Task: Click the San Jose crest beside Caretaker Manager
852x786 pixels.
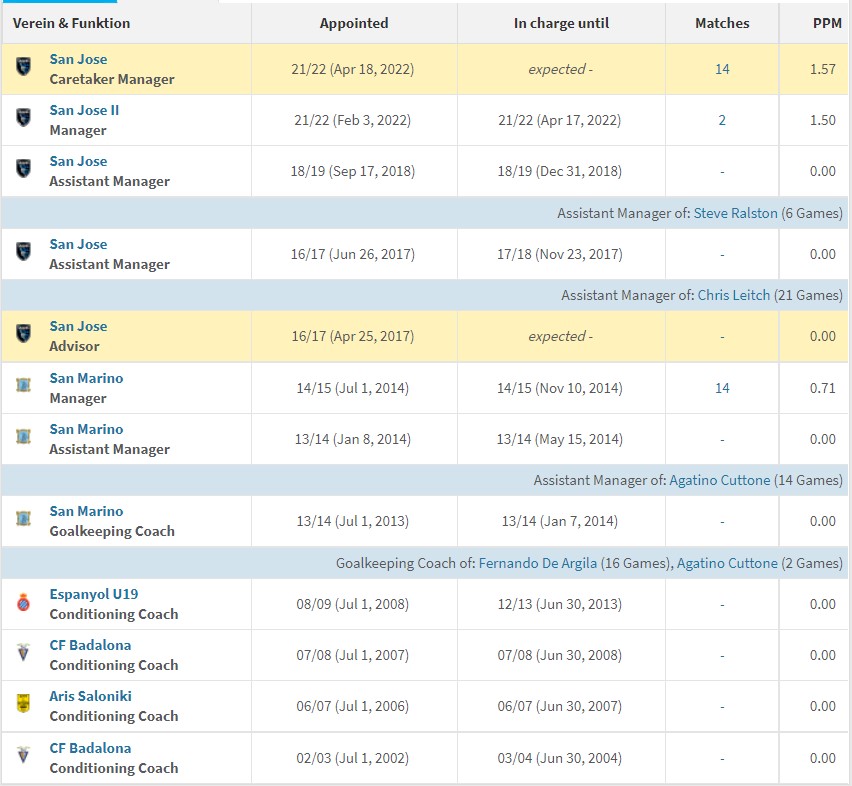Action: coord(22,69)
